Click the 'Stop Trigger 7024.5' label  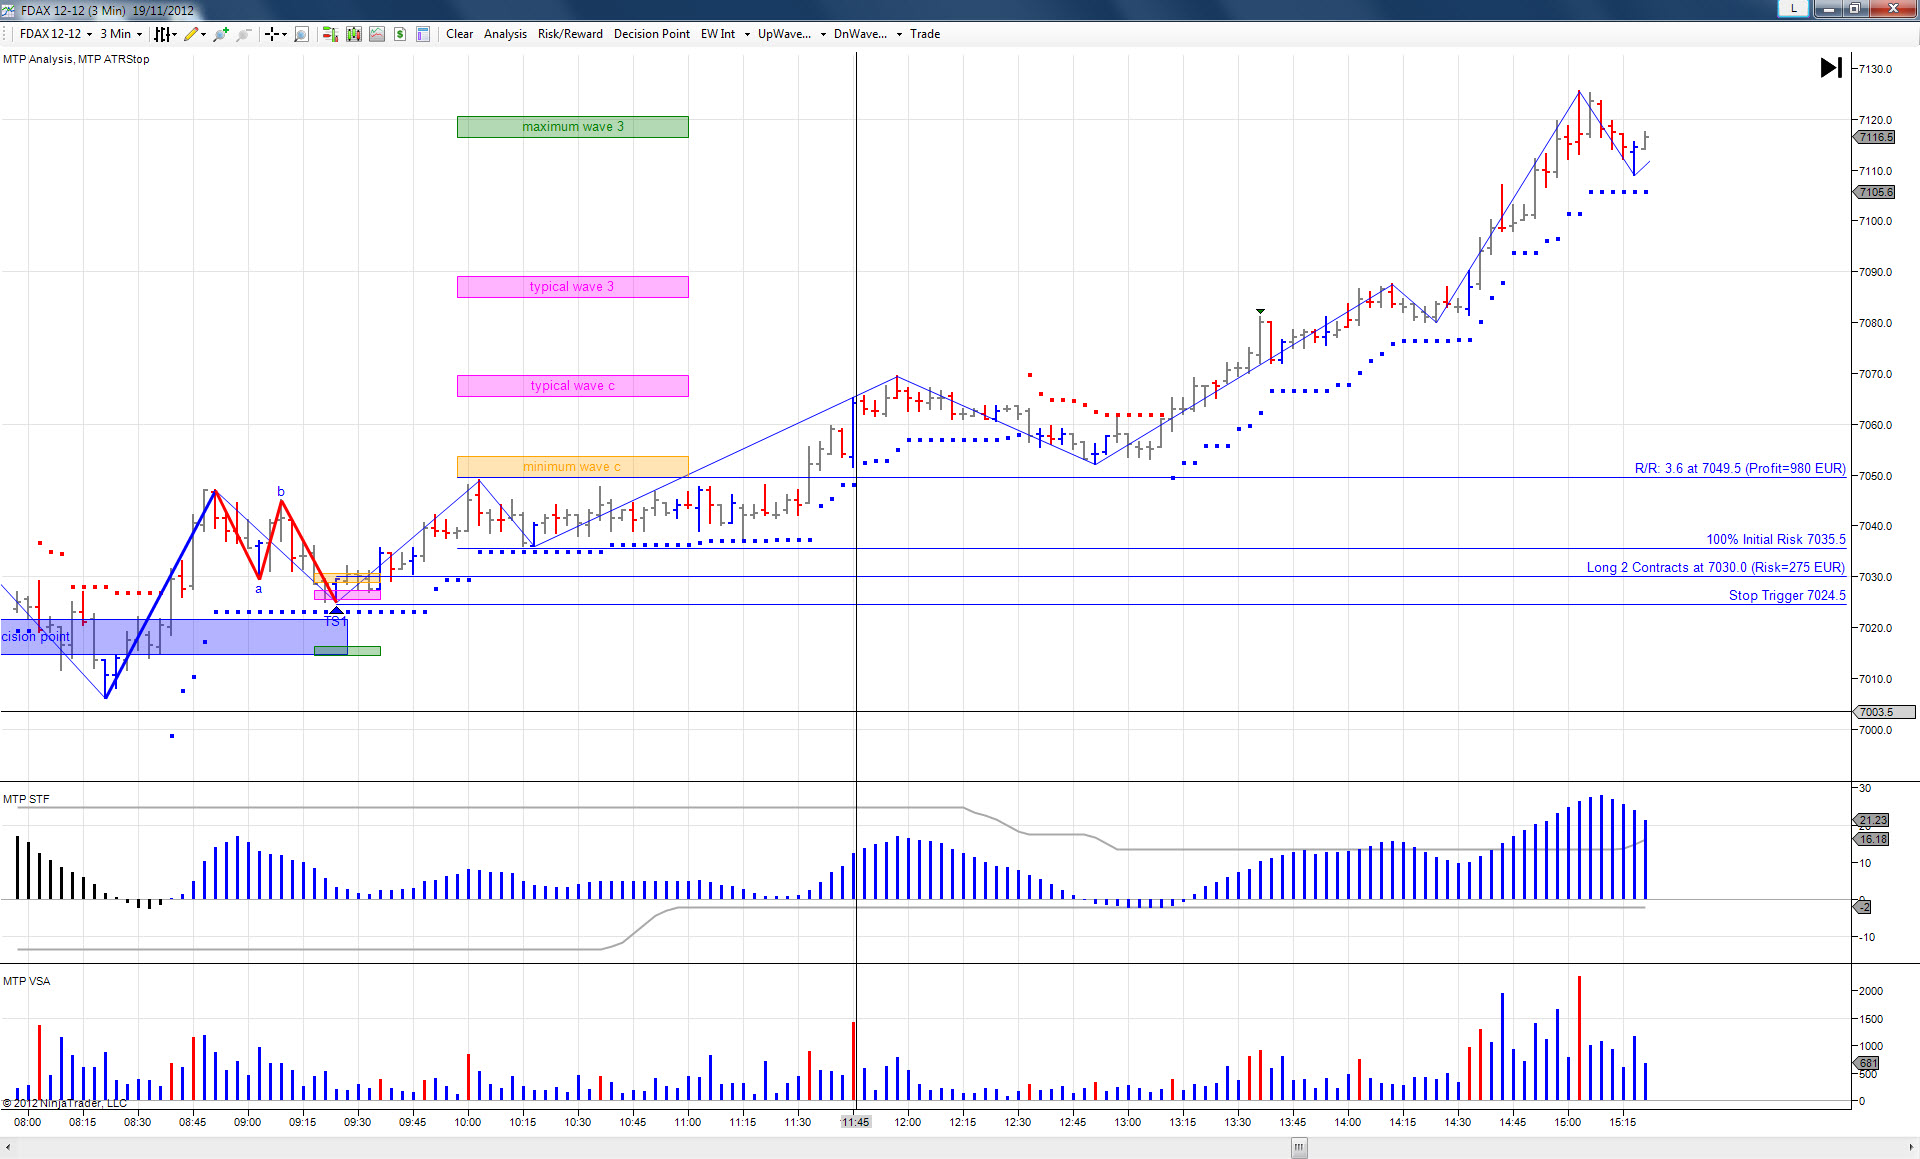1787,596
